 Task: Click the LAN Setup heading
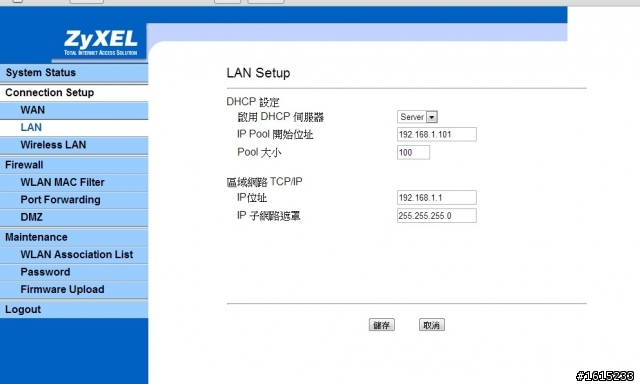point(258,73)
